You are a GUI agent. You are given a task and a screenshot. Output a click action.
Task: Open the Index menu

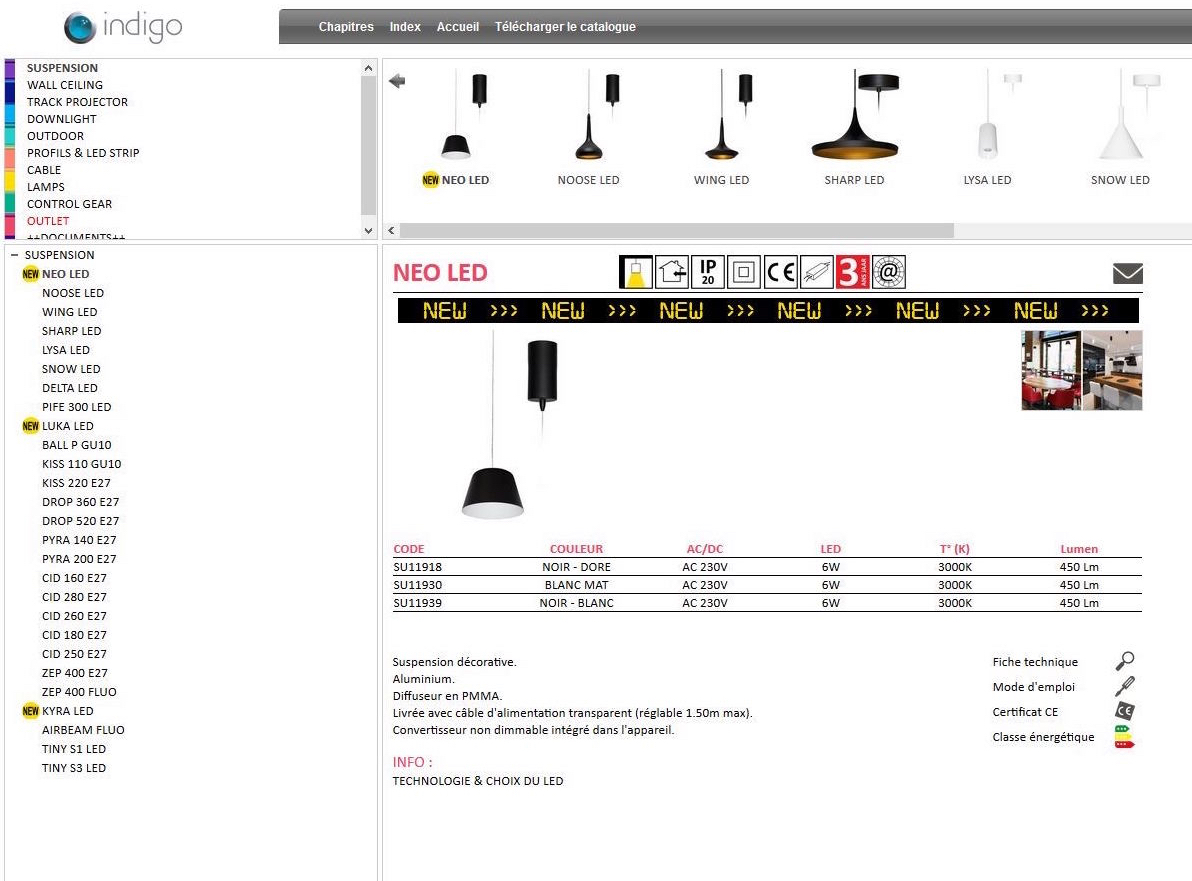click(405, 27)
